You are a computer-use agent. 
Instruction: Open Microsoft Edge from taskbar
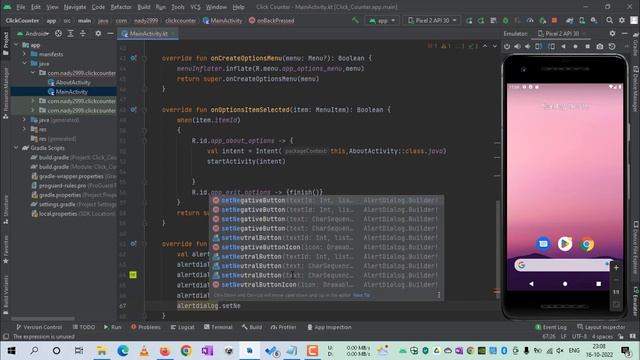[x=122, y=351]
